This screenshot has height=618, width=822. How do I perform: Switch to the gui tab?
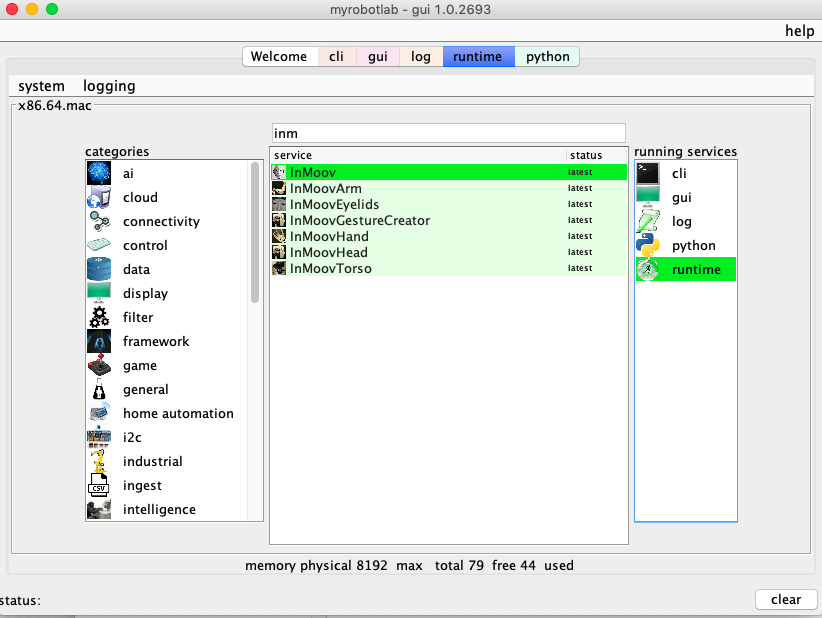(378, 57)
